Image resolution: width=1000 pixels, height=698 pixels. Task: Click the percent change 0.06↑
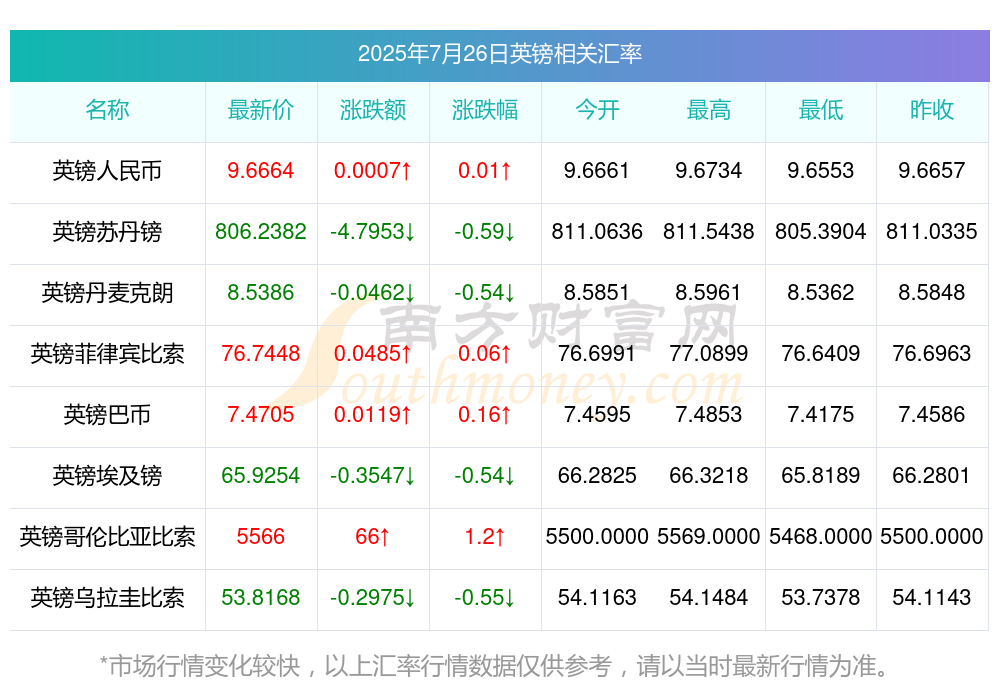(x=485, y=353)
